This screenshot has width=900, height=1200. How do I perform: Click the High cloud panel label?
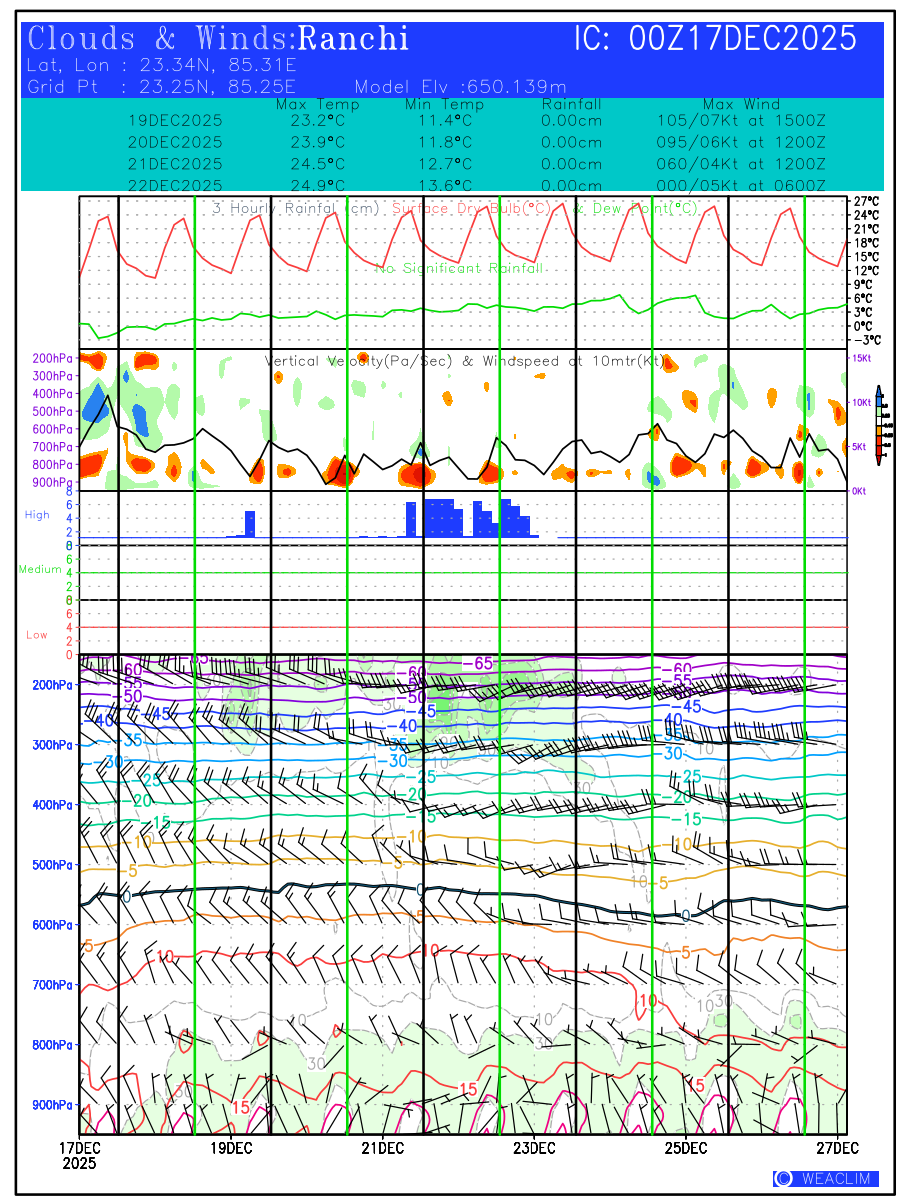(x=37, y=515)
